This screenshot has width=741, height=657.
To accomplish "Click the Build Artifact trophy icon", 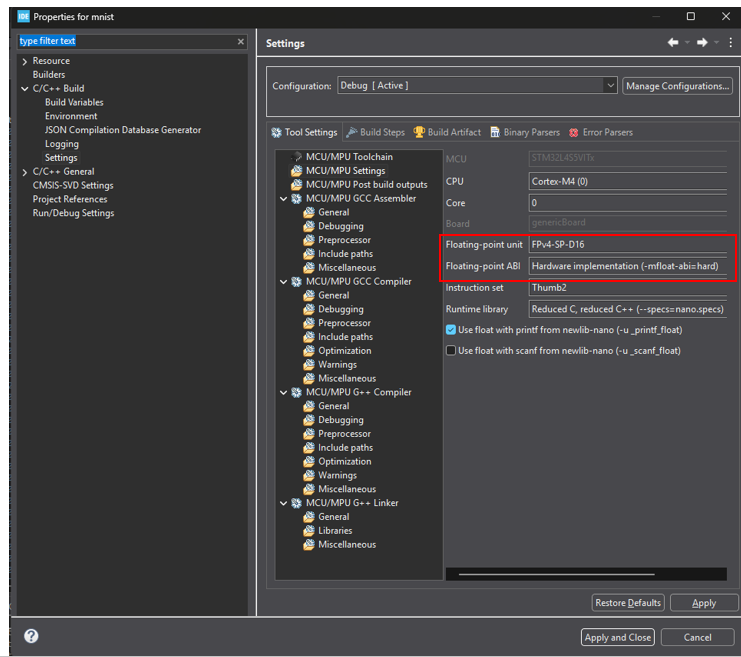I will [419, 132].
